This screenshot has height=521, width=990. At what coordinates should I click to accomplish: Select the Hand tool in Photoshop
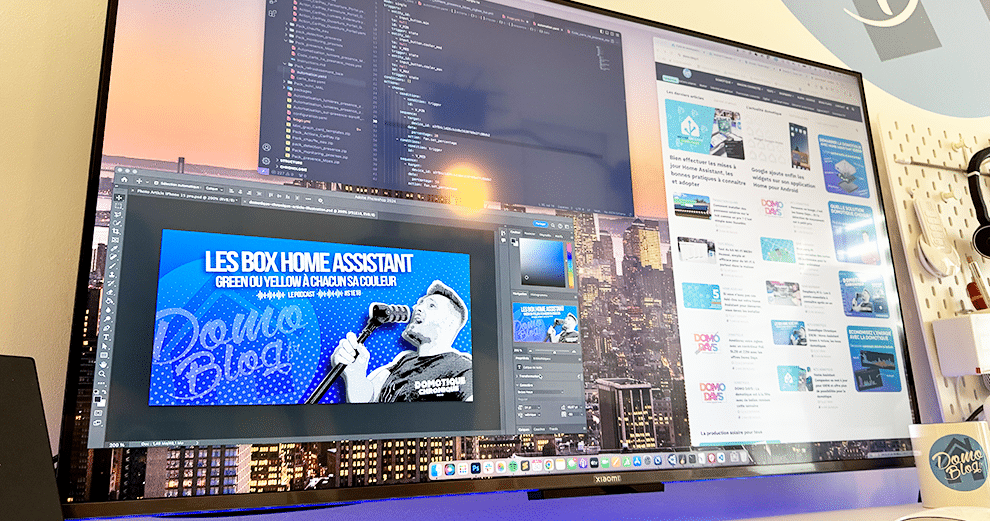pyautogui.click(x=104, y=364)
